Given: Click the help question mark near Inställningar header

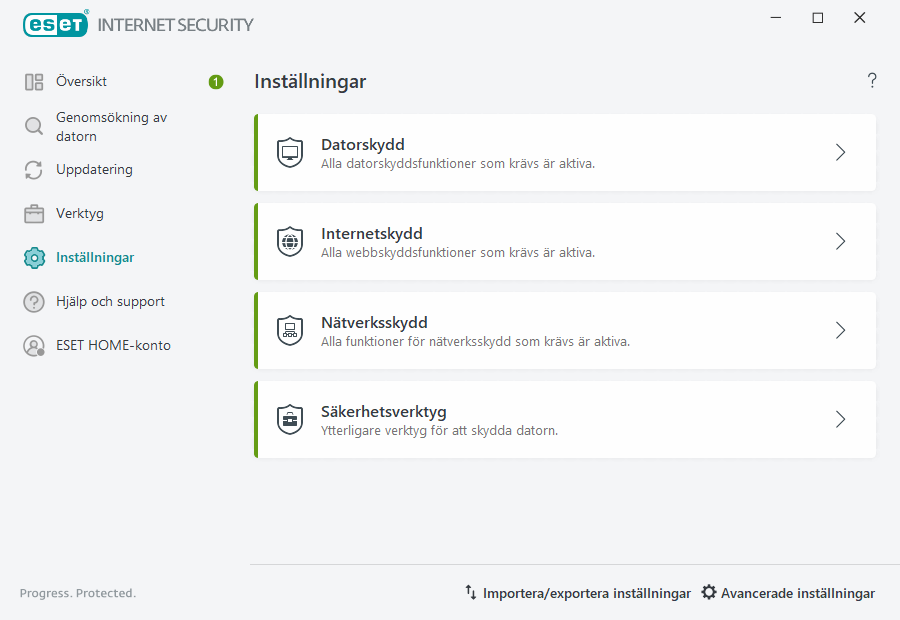Looking at the screenshot, I should 871,80.
